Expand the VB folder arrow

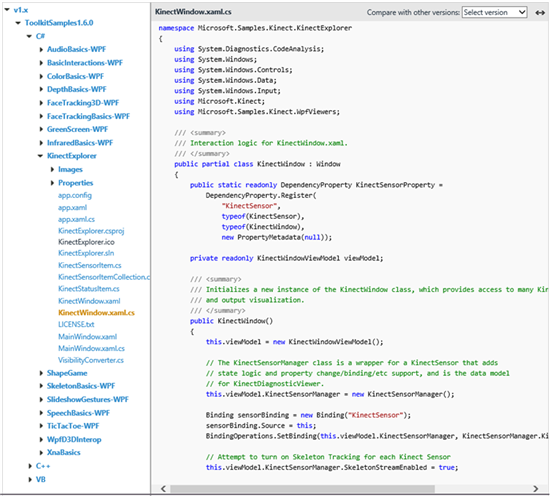(30, 480)
